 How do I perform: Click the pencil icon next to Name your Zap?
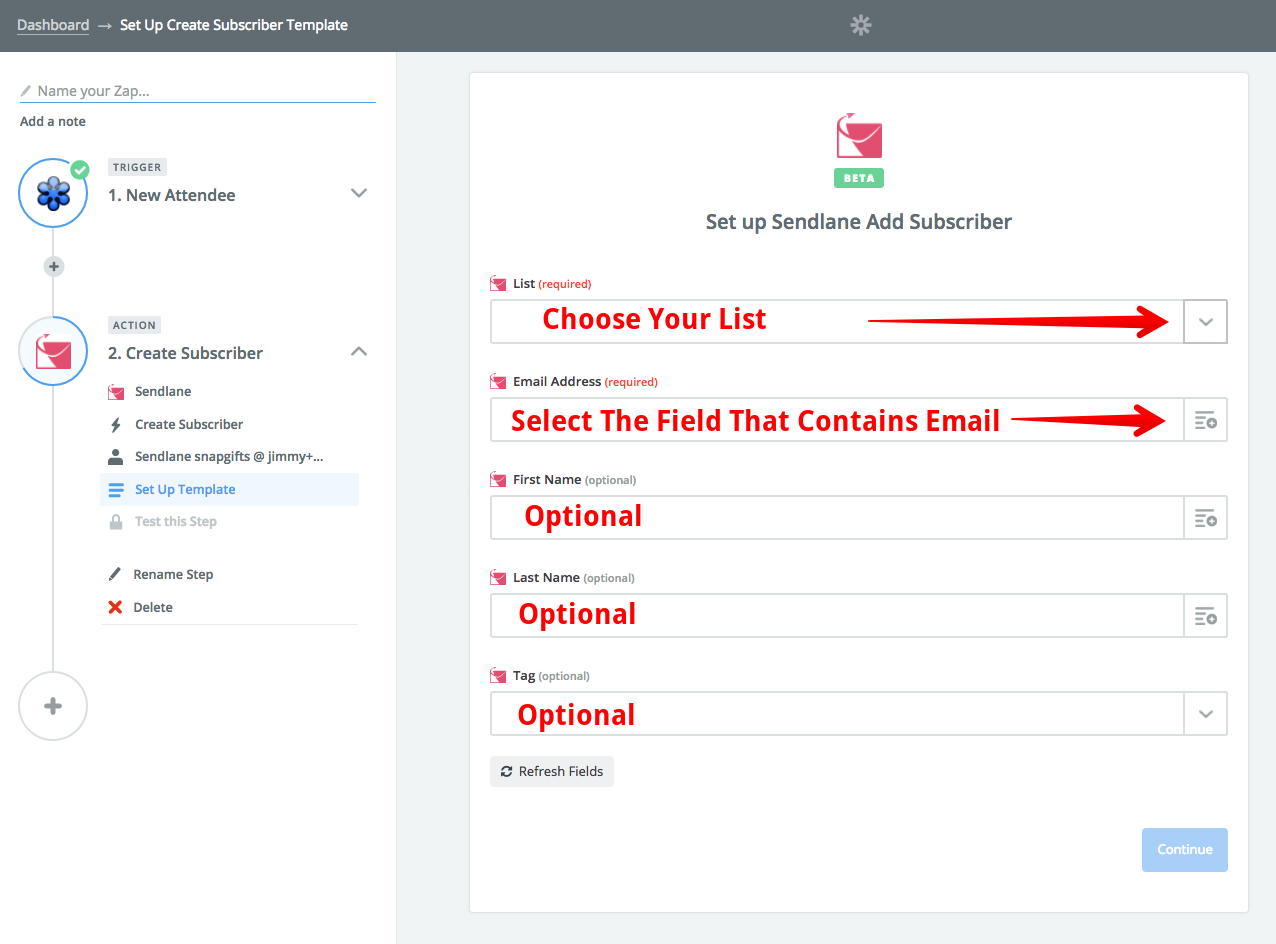tap(26, 91)
